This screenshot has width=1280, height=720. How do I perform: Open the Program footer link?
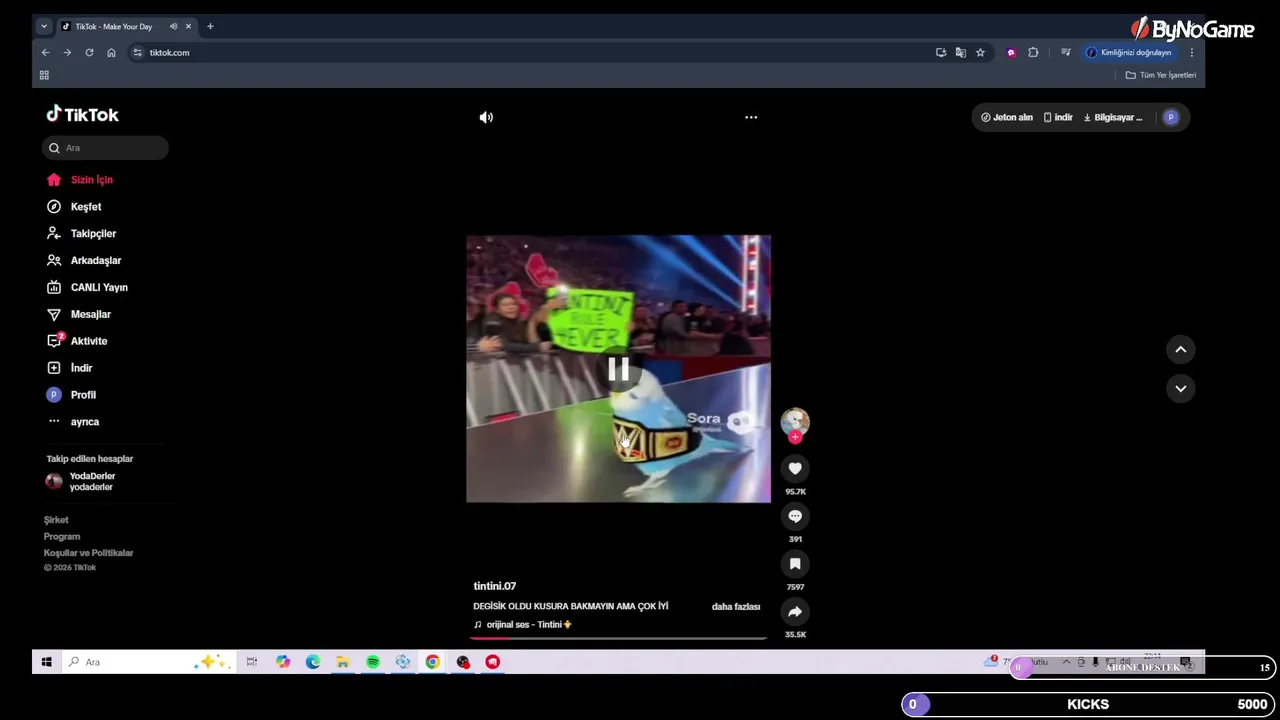[x=62, y=537]
